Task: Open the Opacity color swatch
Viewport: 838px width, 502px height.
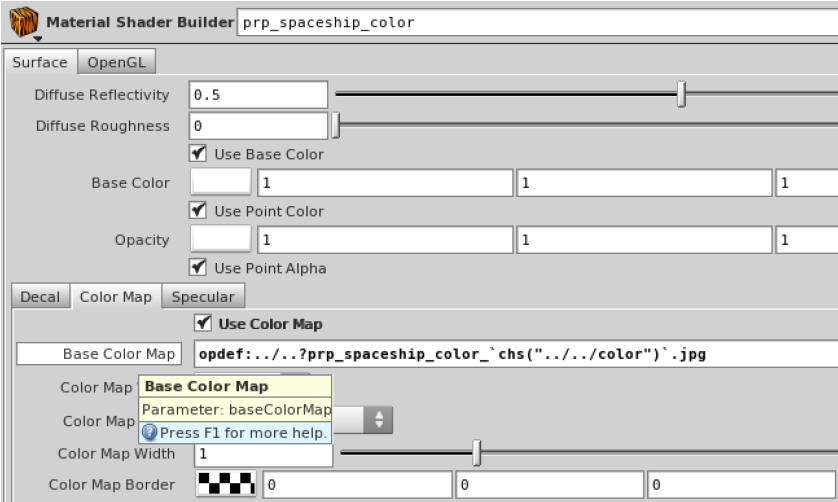Action: point(221,240)
